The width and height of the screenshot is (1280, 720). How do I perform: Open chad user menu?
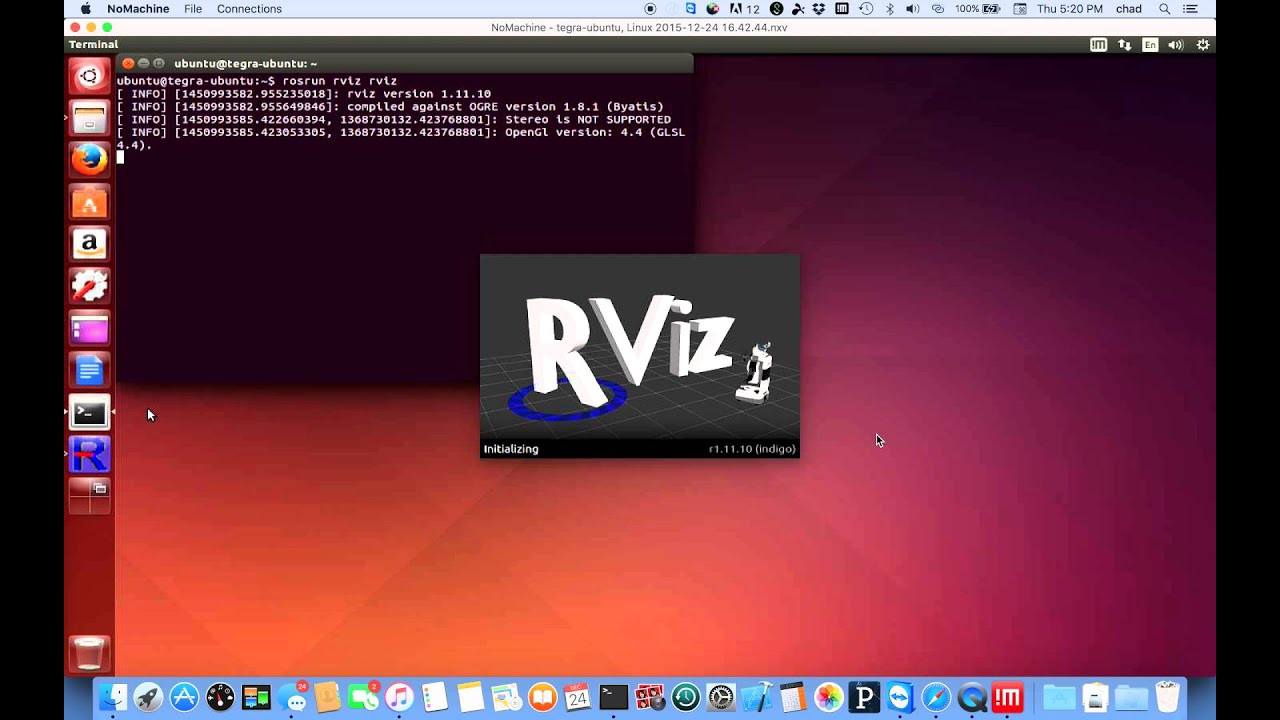pos(1129,9)
